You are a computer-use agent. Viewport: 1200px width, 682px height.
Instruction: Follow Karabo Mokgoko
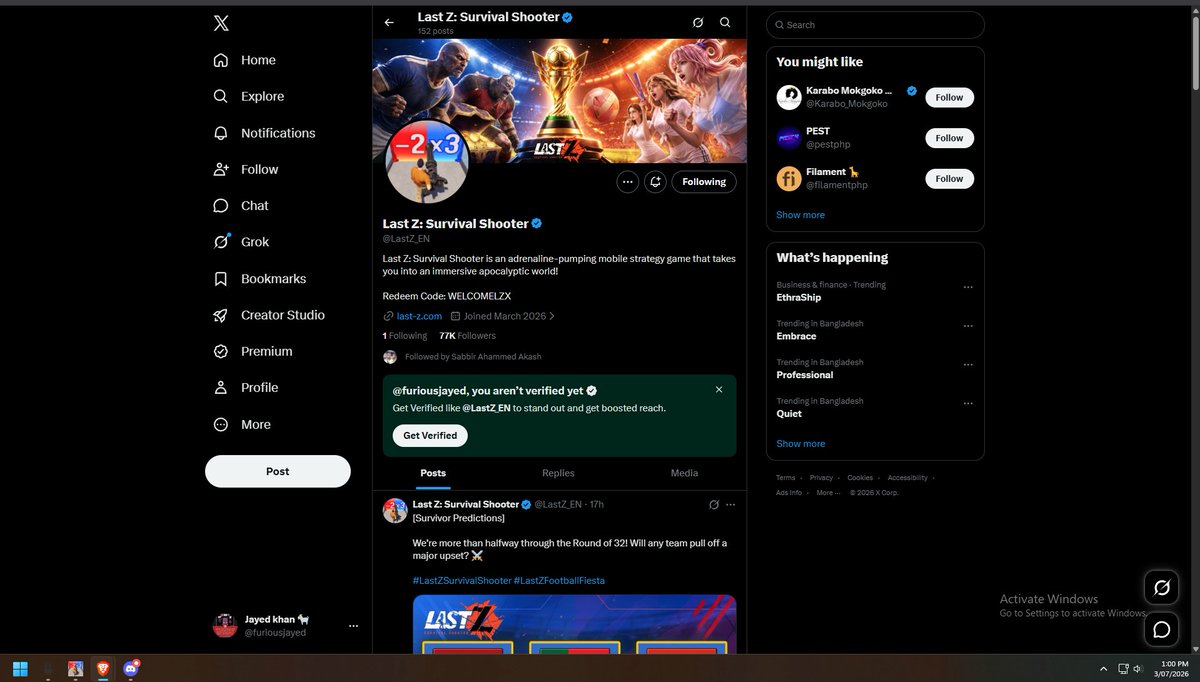[x=949, y=98]
